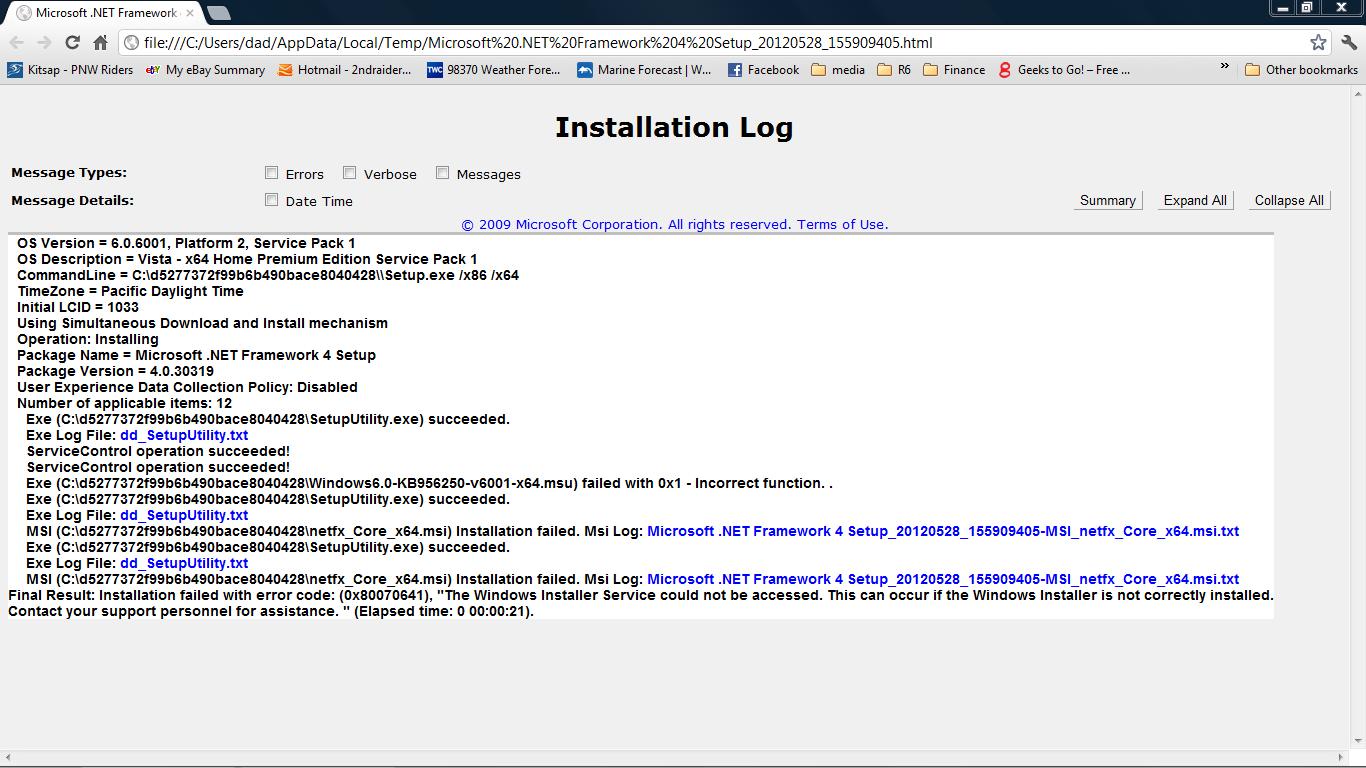The image size is (1366, 768).
Task: Toggle the Date Time details checkbox
Action: 271,200
